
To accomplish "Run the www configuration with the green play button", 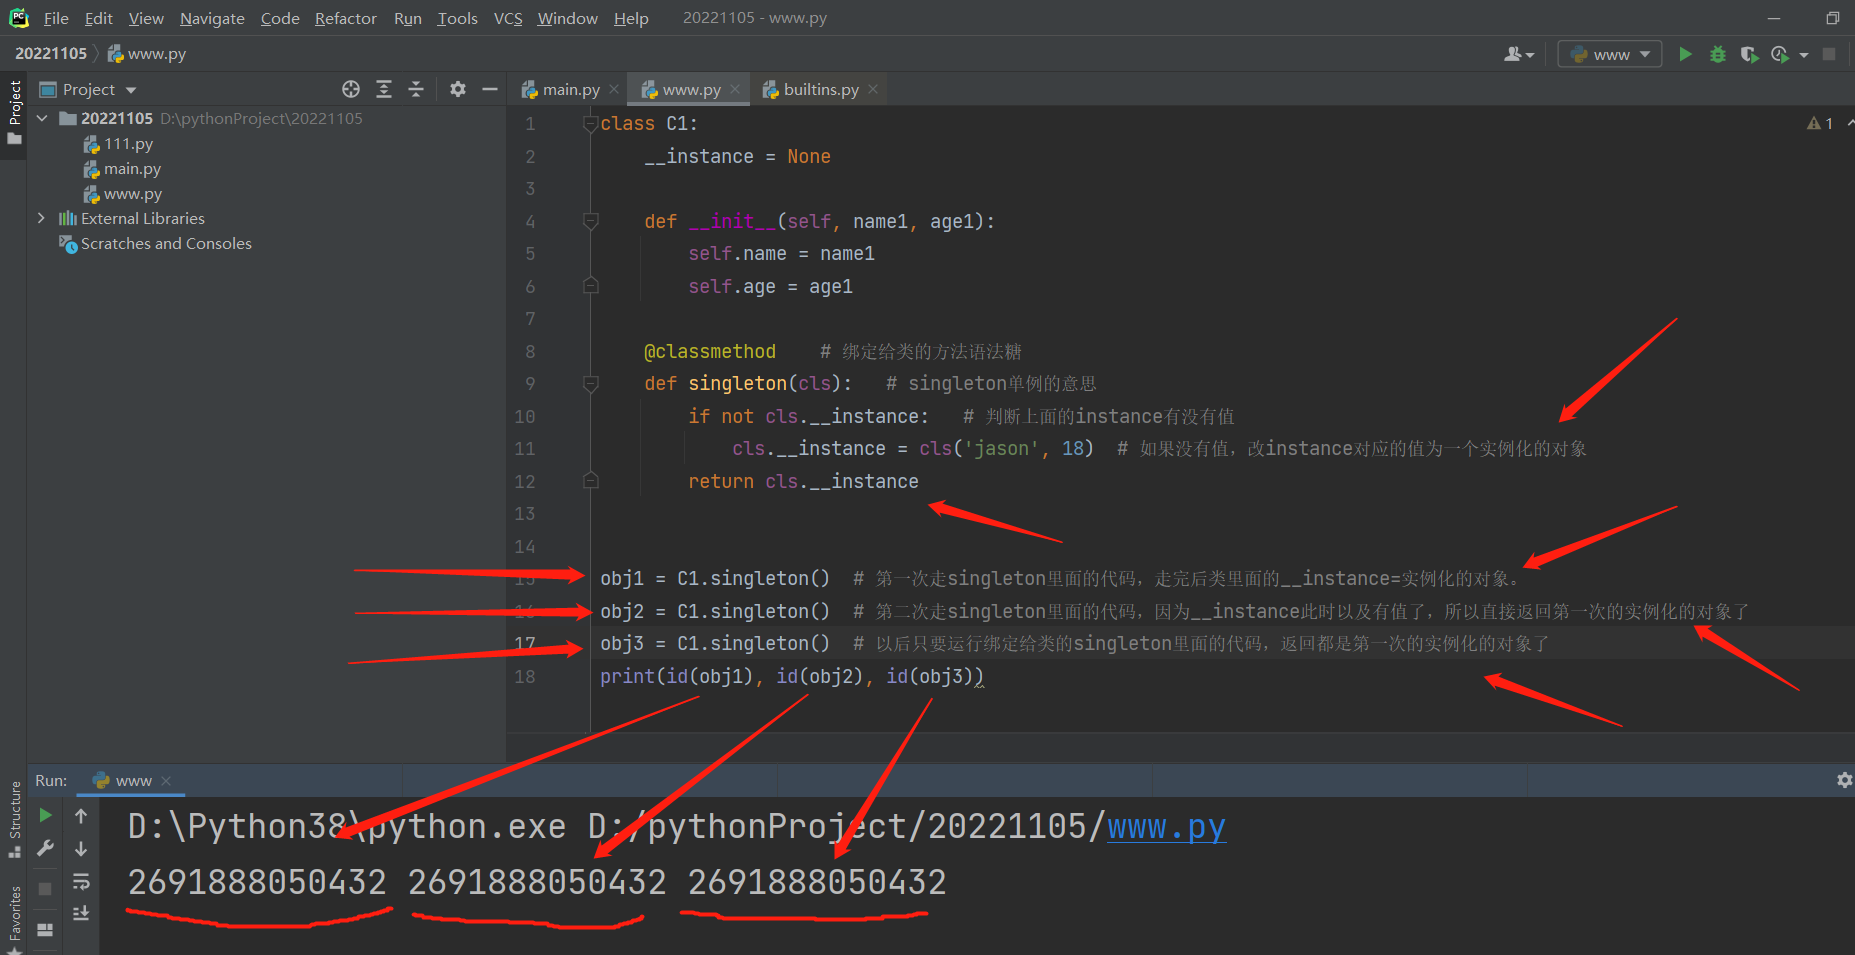I will [x=1686, y=54].
